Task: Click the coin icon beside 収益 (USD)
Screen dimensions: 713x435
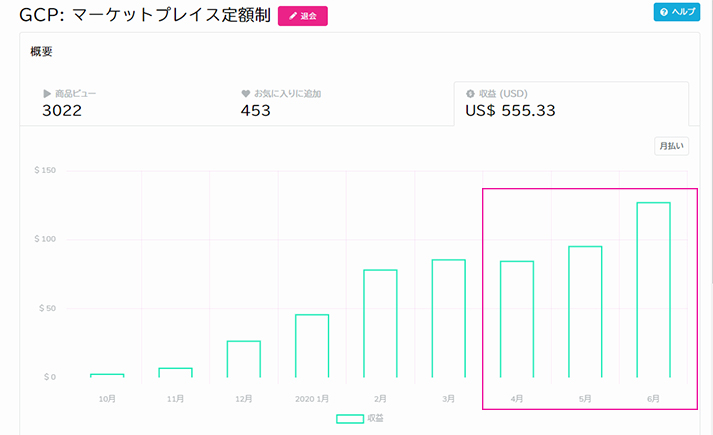Action: (x=470, y=94)
